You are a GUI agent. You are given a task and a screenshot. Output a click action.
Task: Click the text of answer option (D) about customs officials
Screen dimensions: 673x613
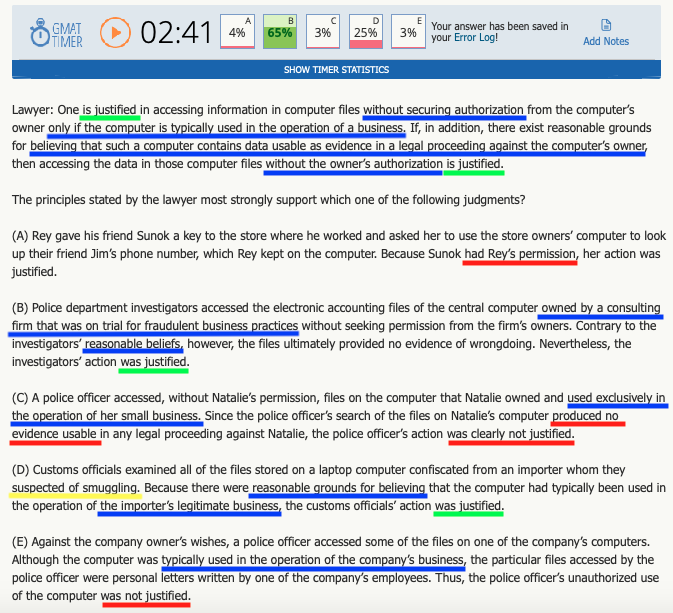tap(339, 488)
